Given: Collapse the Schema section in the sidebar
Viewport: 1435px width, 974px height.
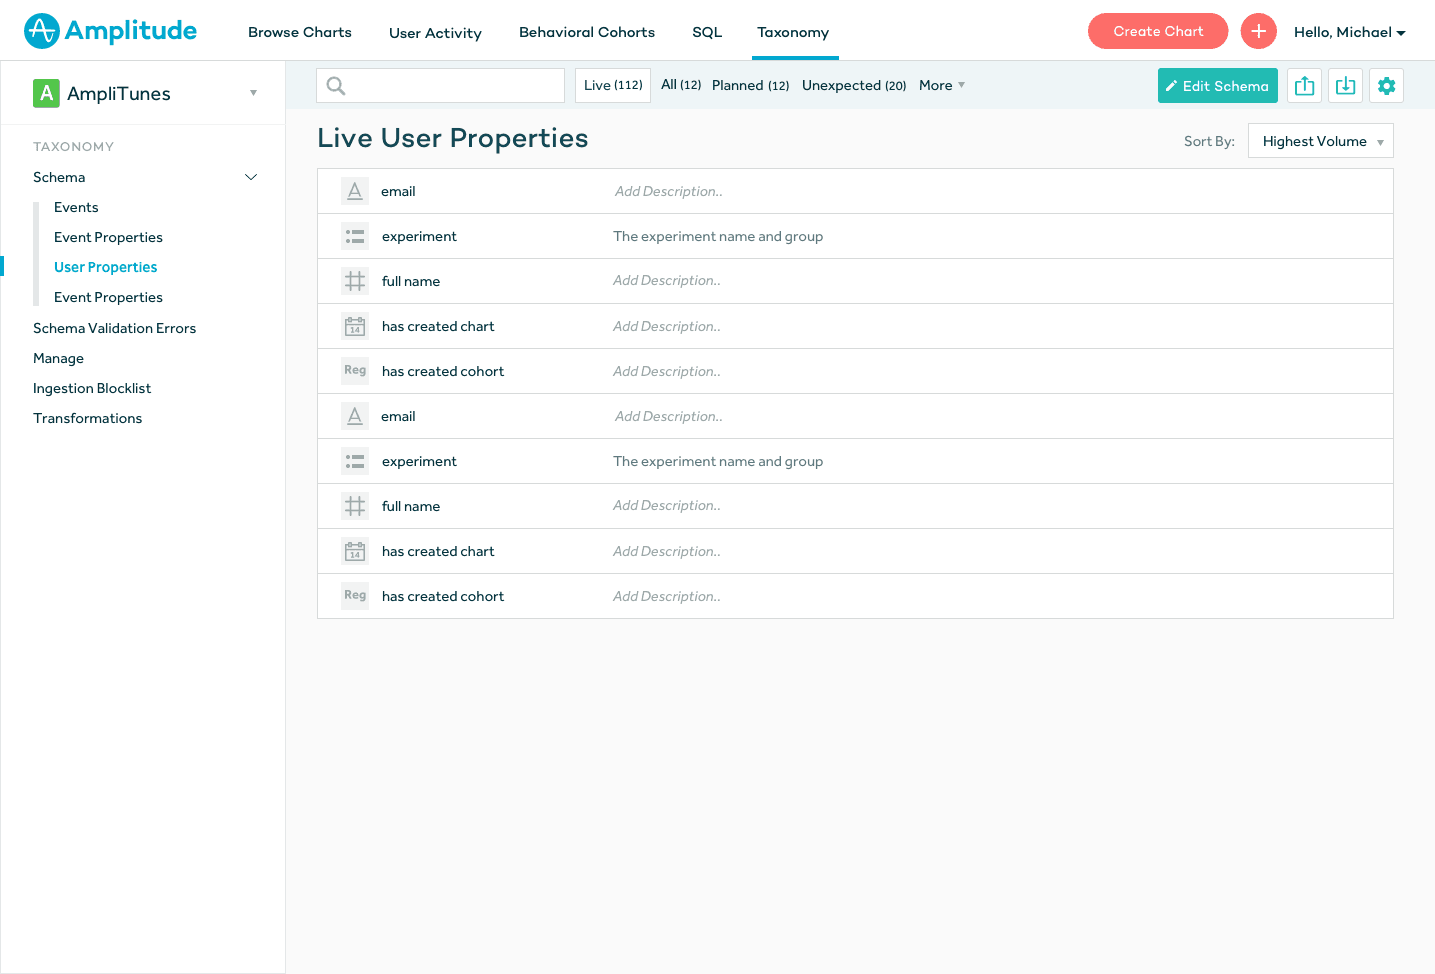Looking at the screenshot, I should click(x=250, y=177).
